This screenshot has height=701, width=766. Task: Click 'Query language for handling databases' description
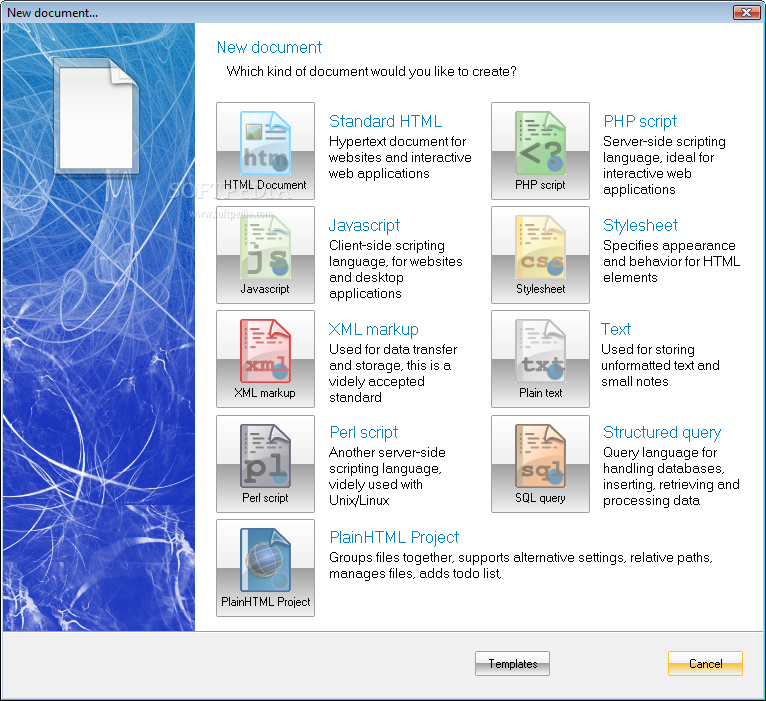click(x=671, y=476)
